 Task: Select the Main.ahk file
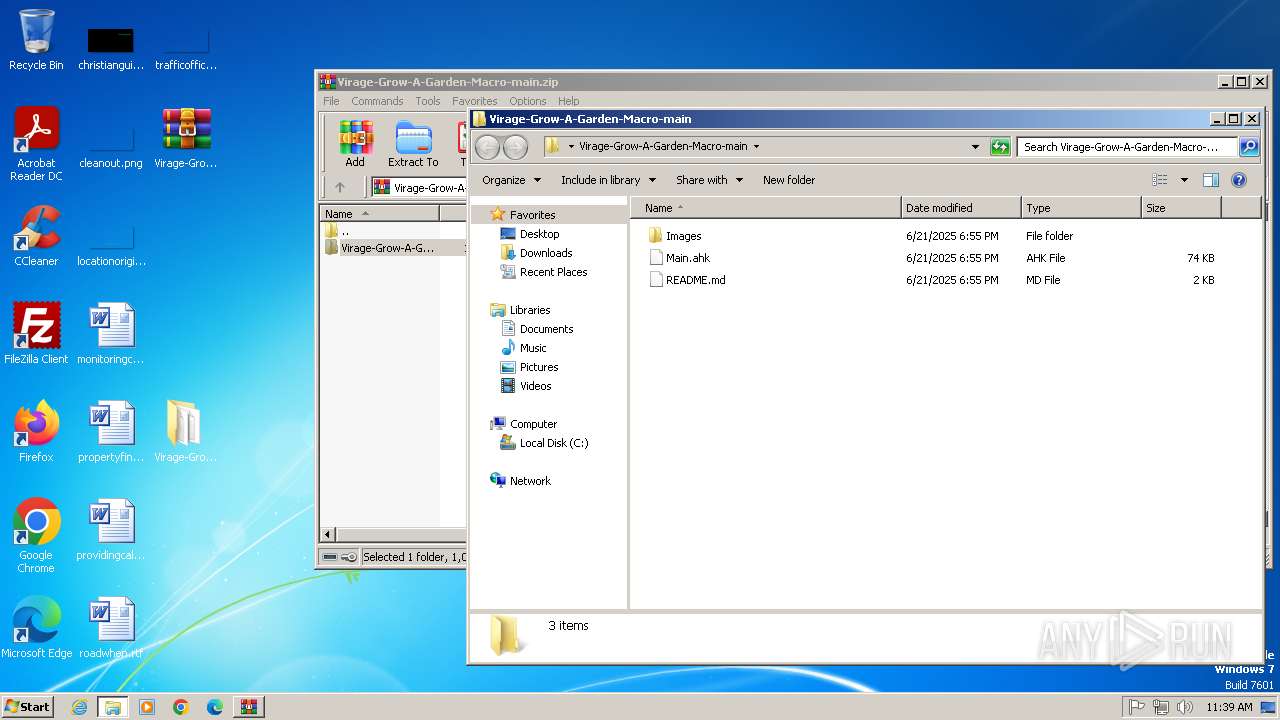(688, 258)
